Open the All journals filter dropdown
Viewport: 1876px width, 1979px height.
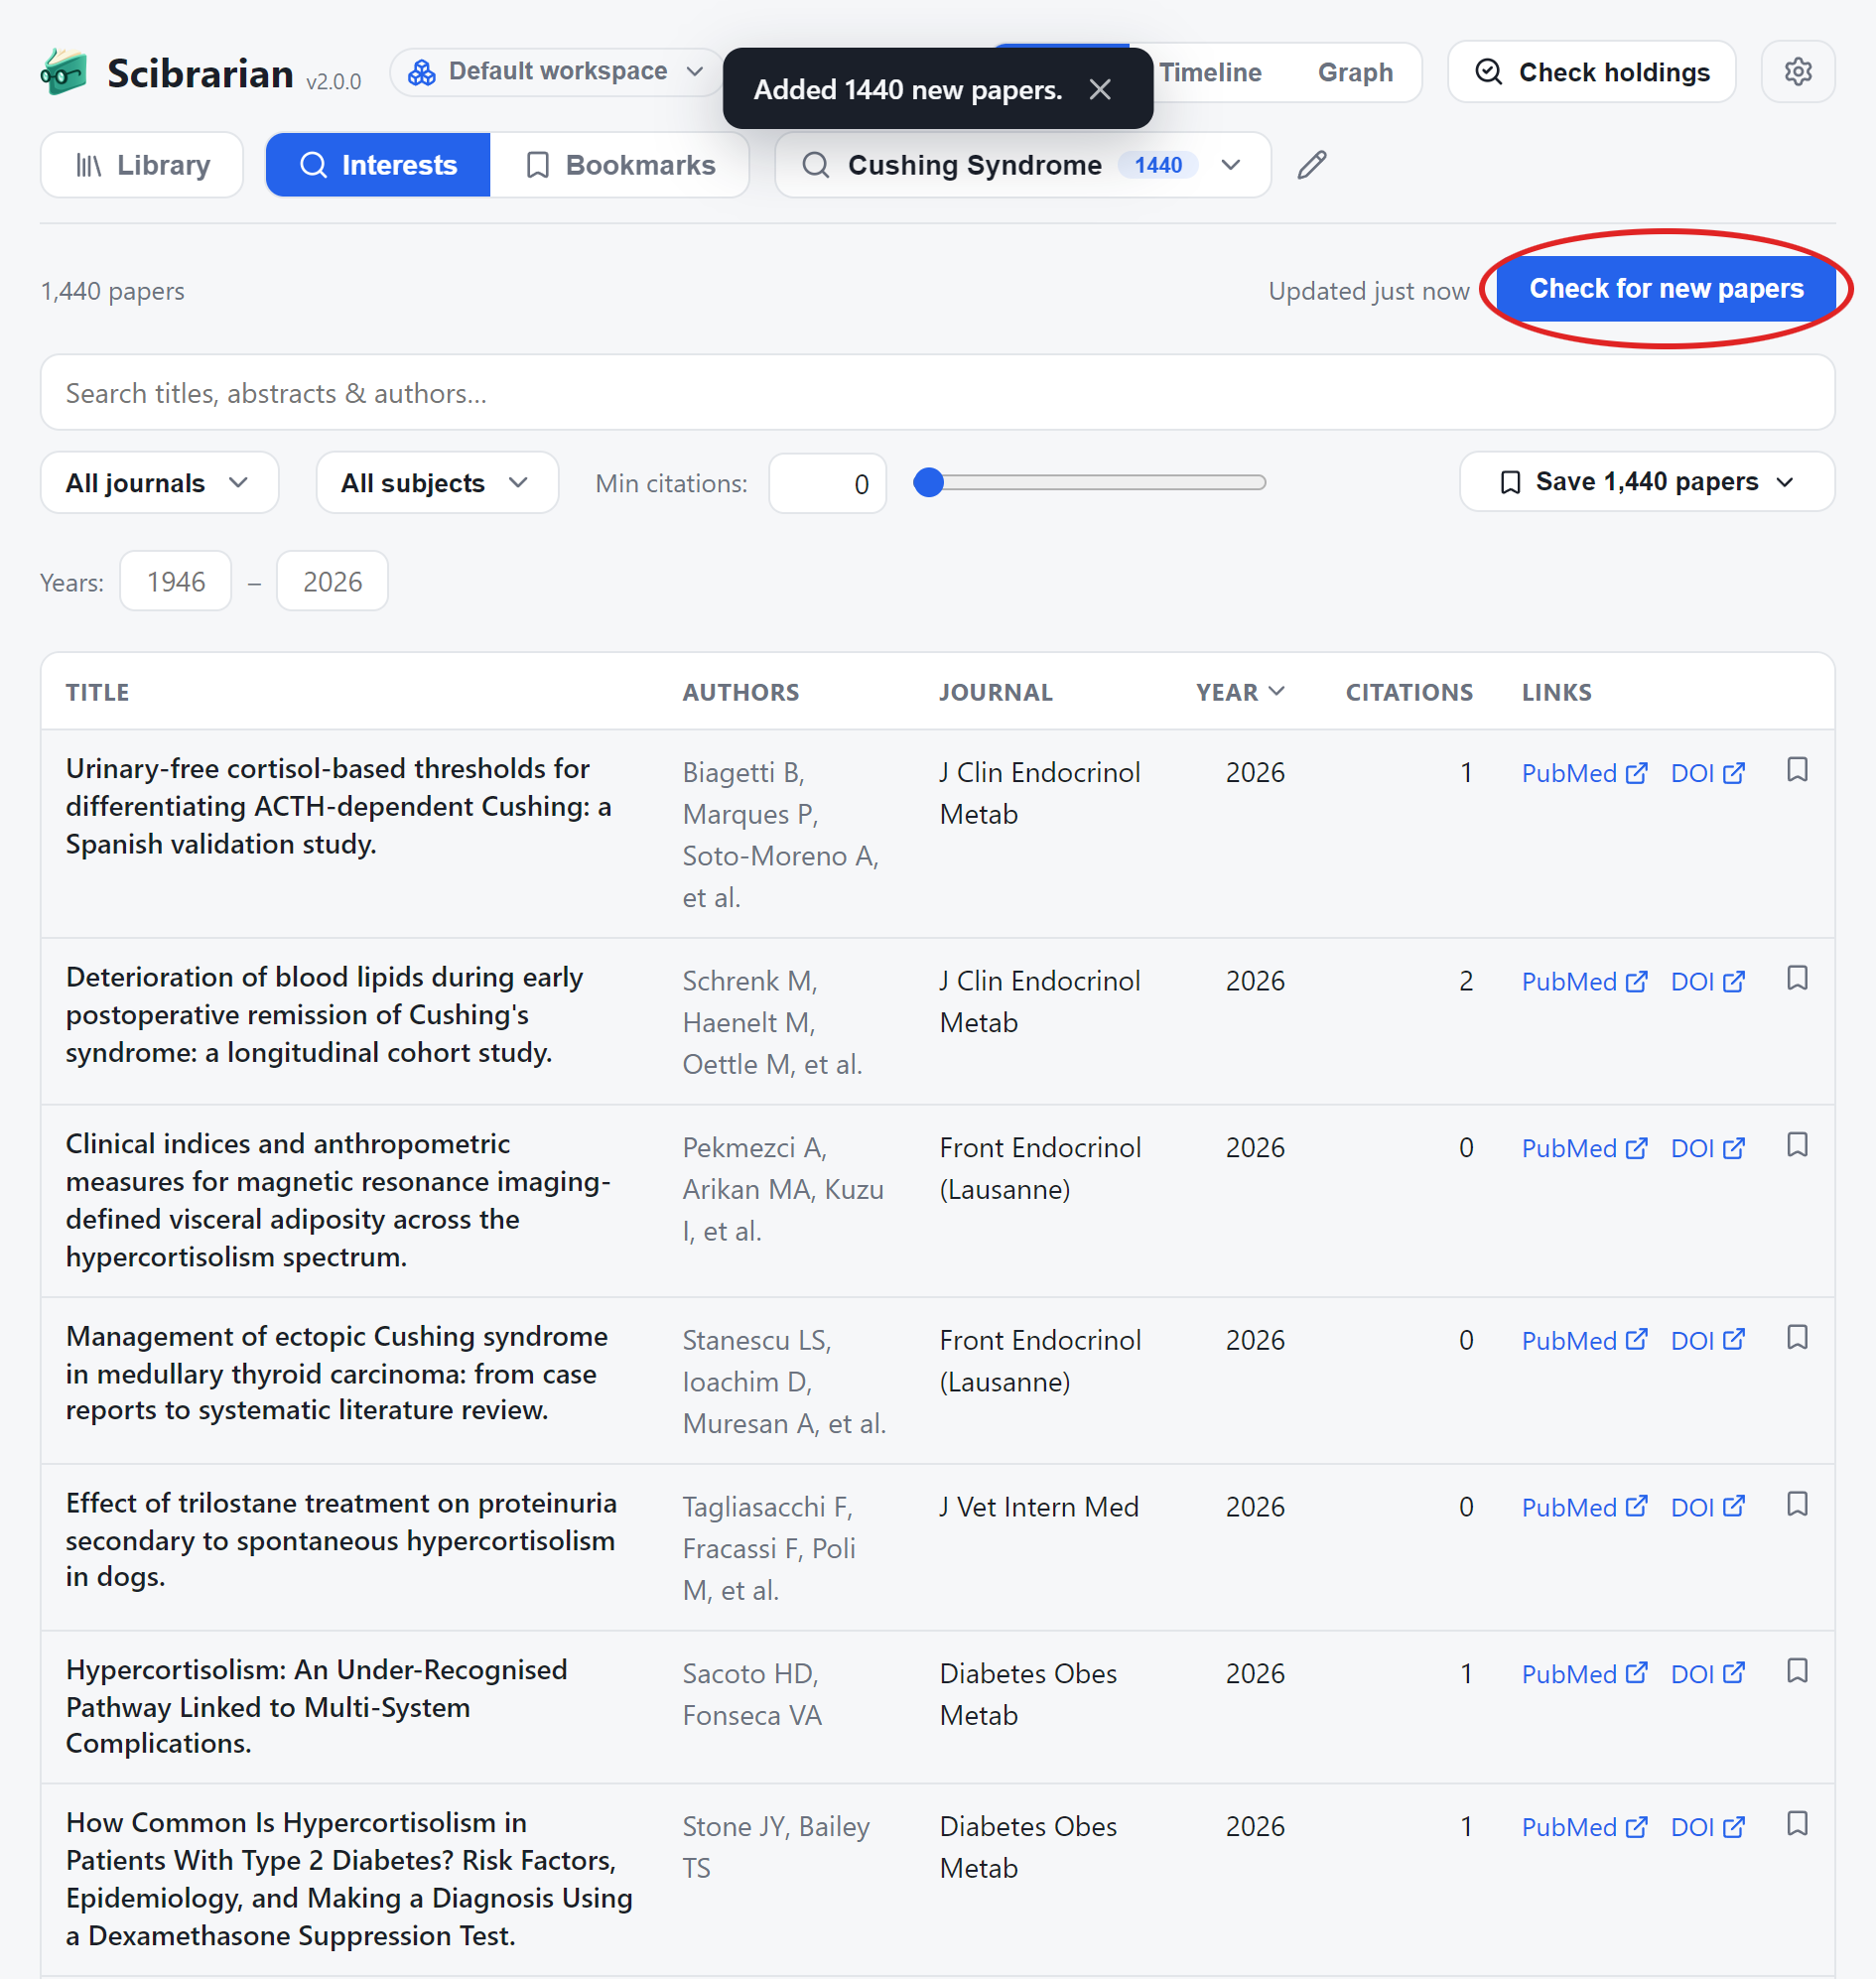[x=159, y=483]
